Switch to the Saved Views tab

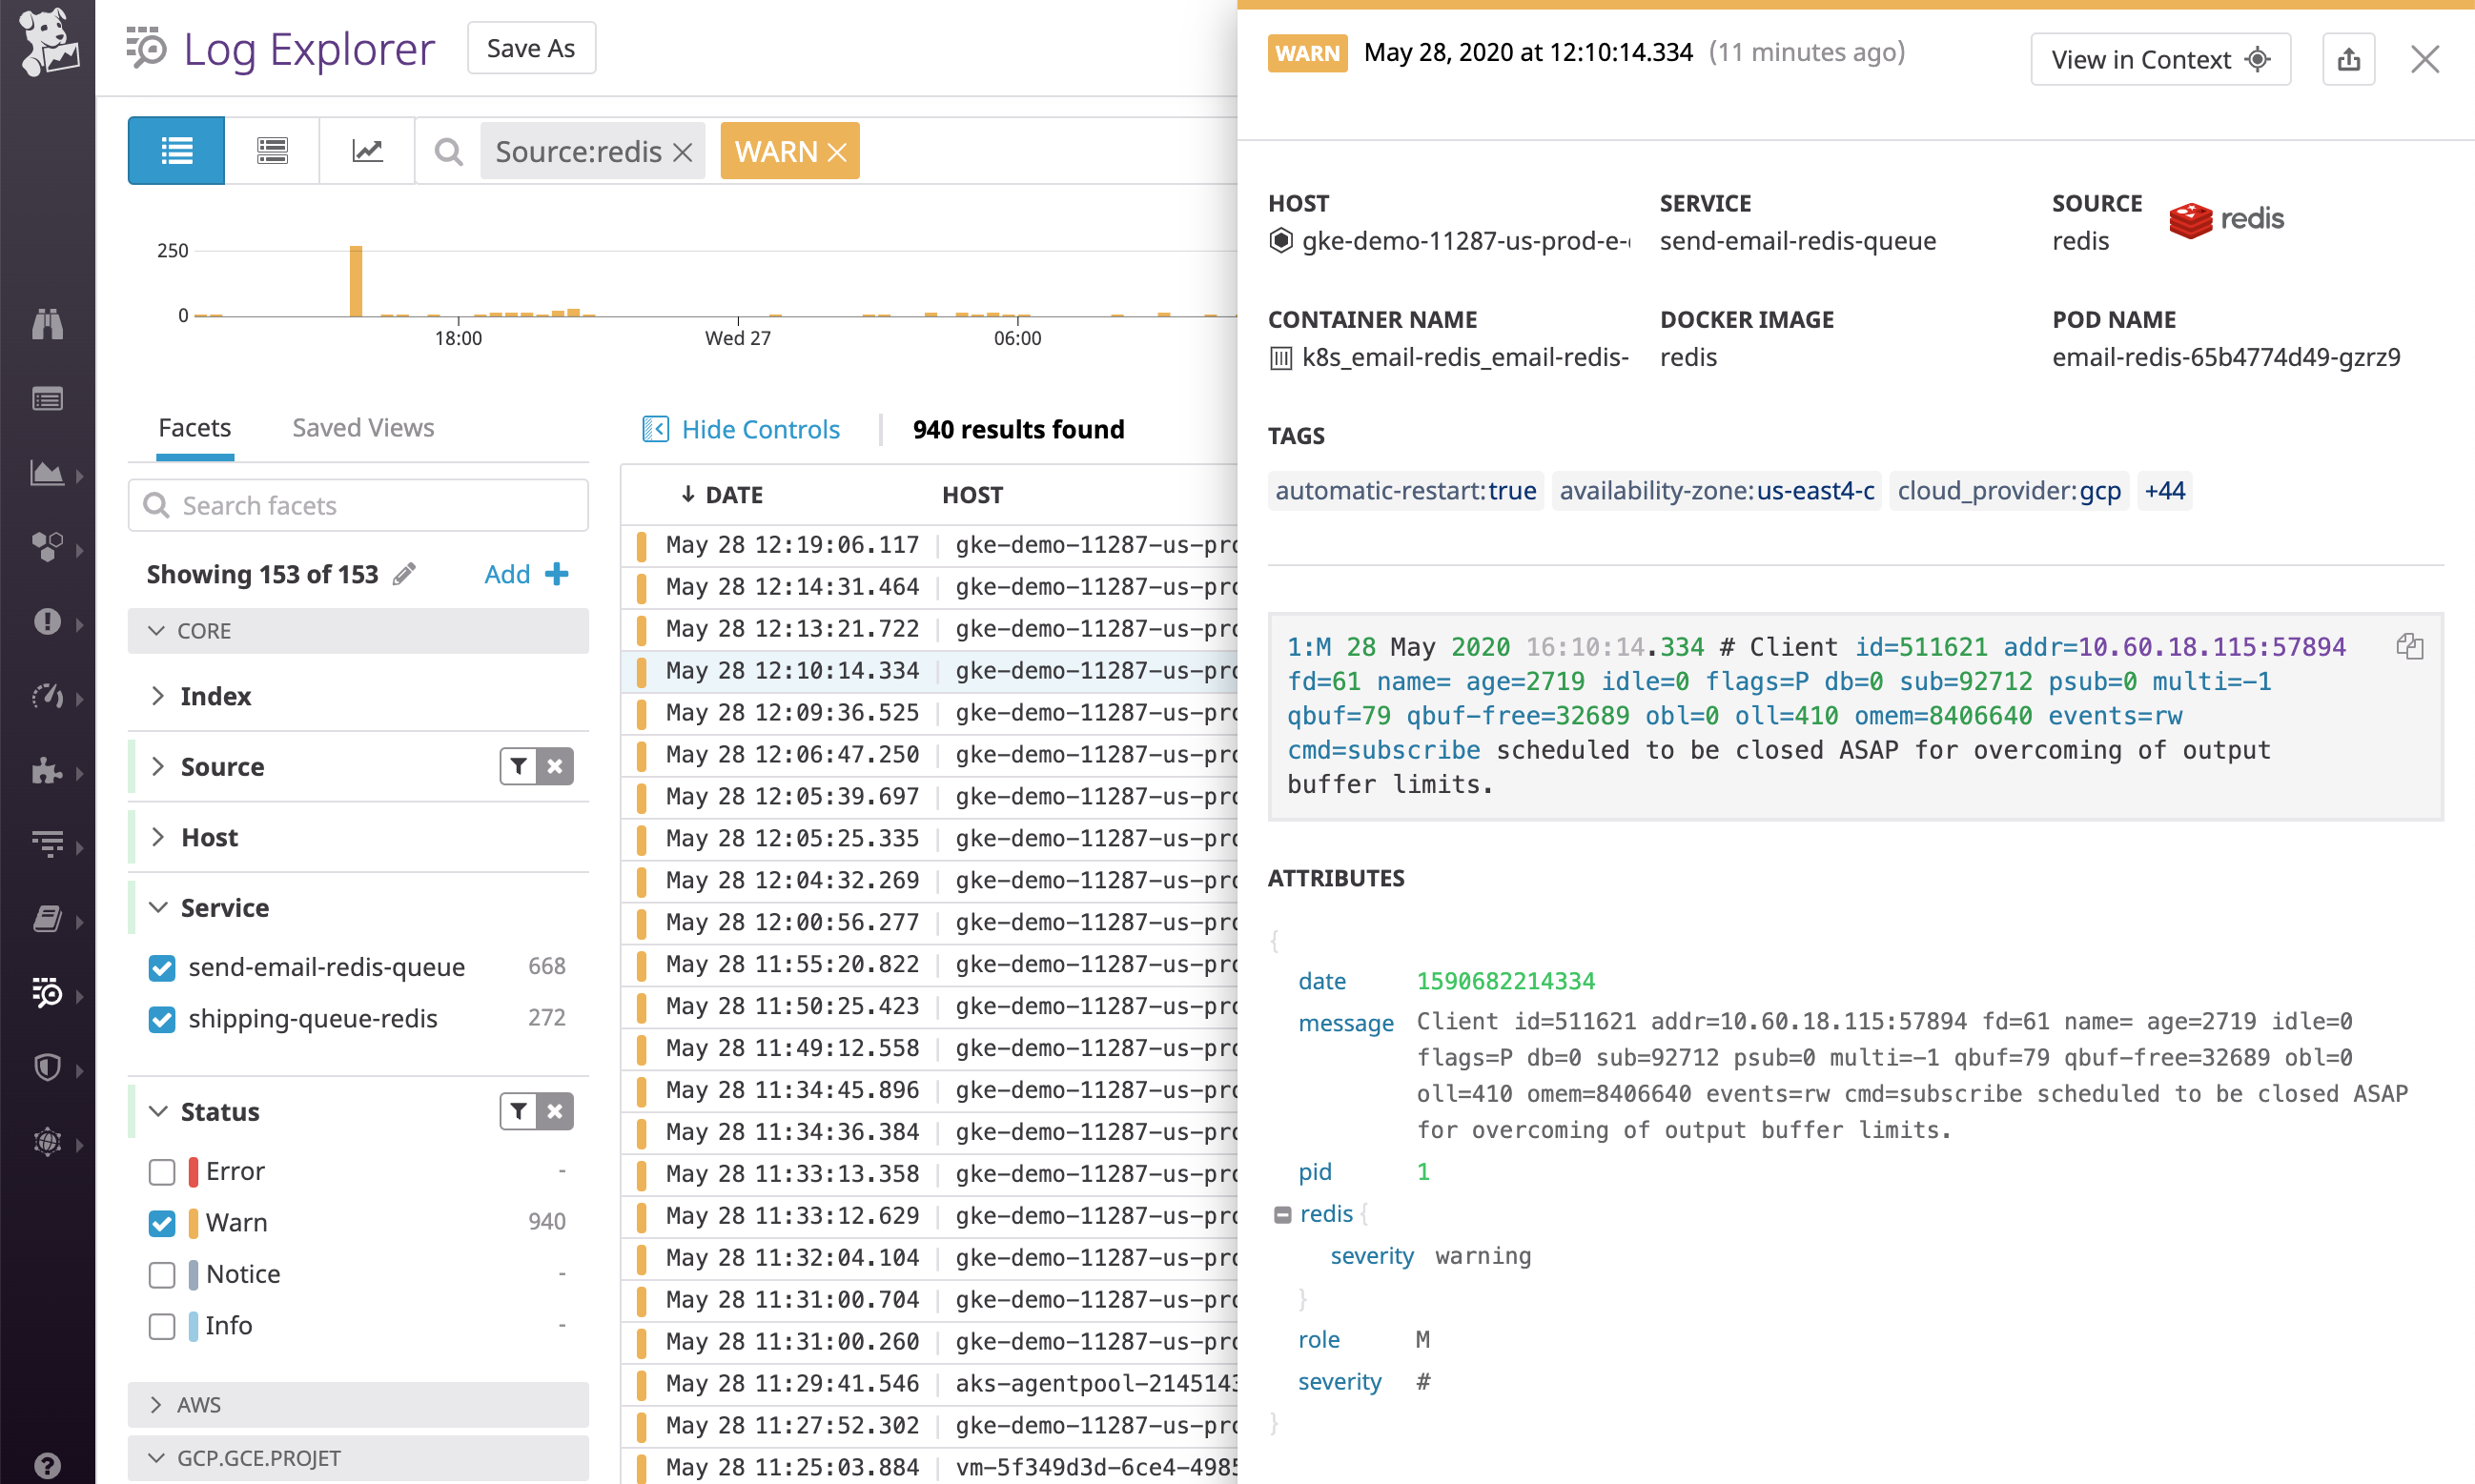pyautogui.click(x=362, y=427)
